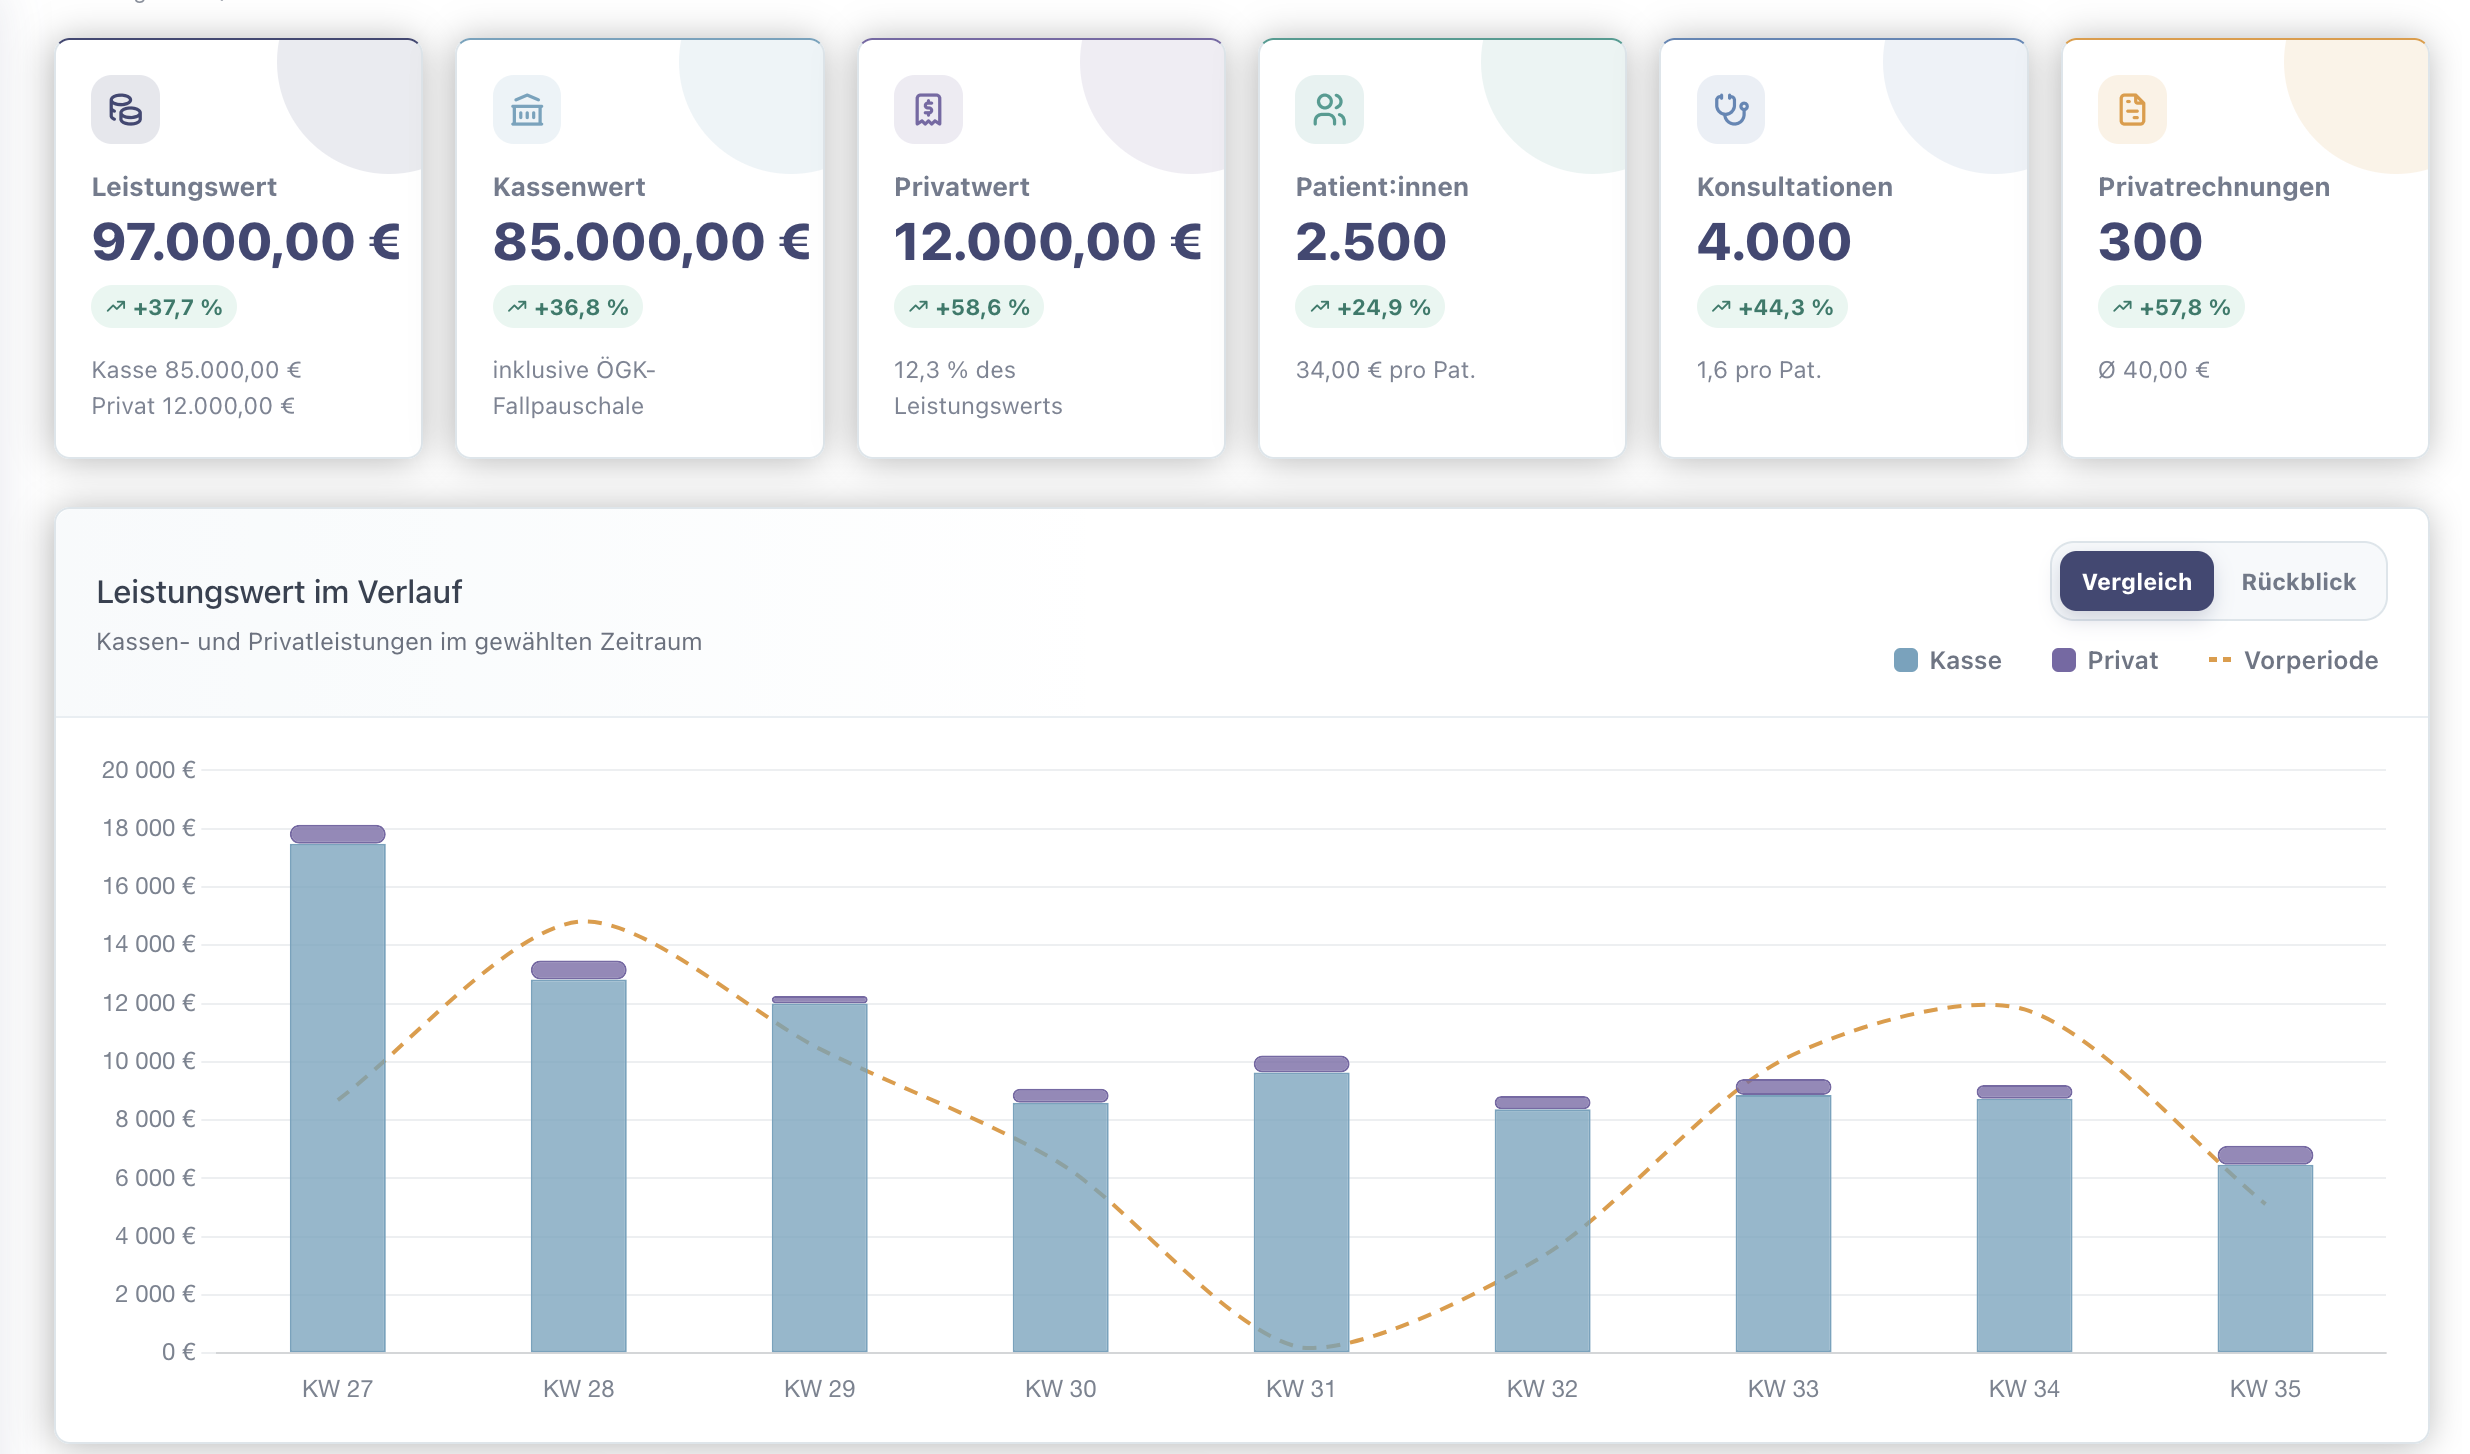Click the bank icon on Kassenwert card
Viewport: 2470px width, 1454px height.
pyautogui.click(x=527, y=109)
